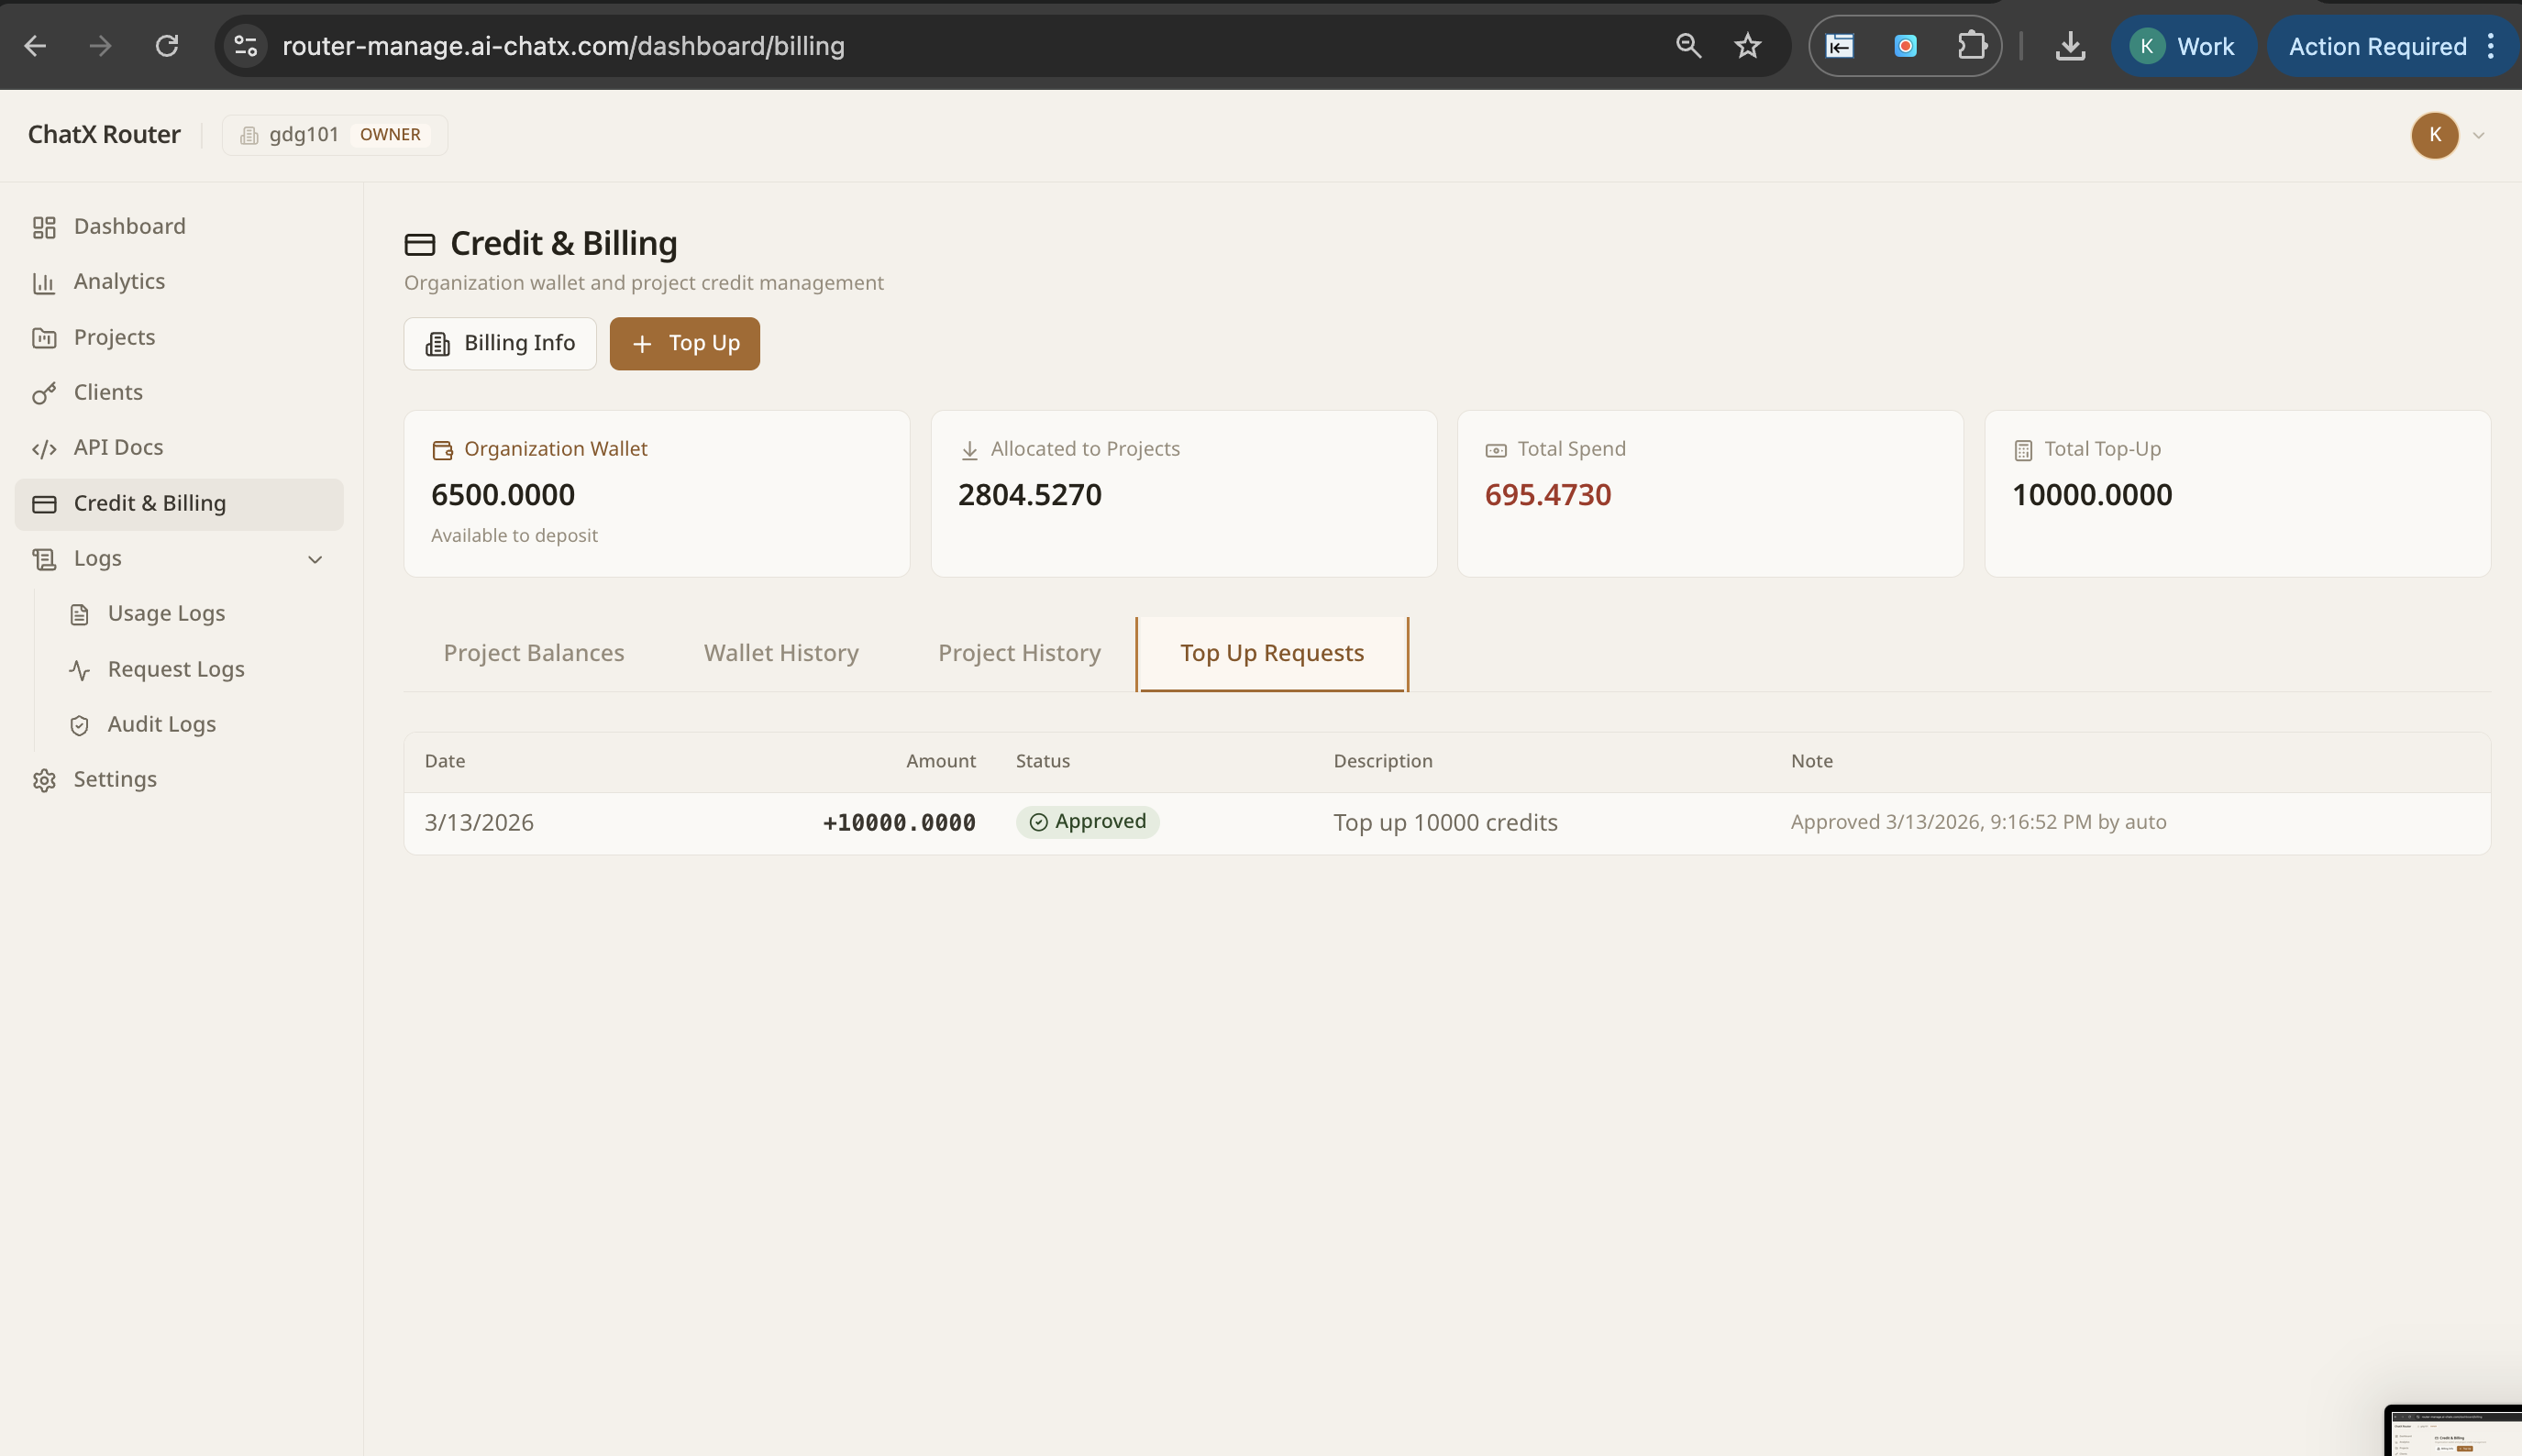
Task: Open the Work profile chip
Action: [x=2182, y=46]
